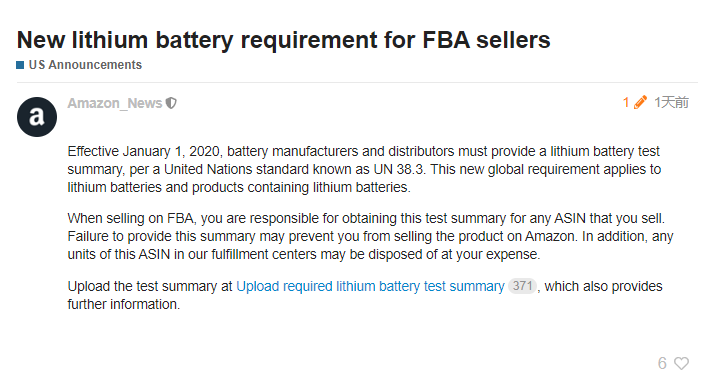Go to the US Announcements category

85,65
